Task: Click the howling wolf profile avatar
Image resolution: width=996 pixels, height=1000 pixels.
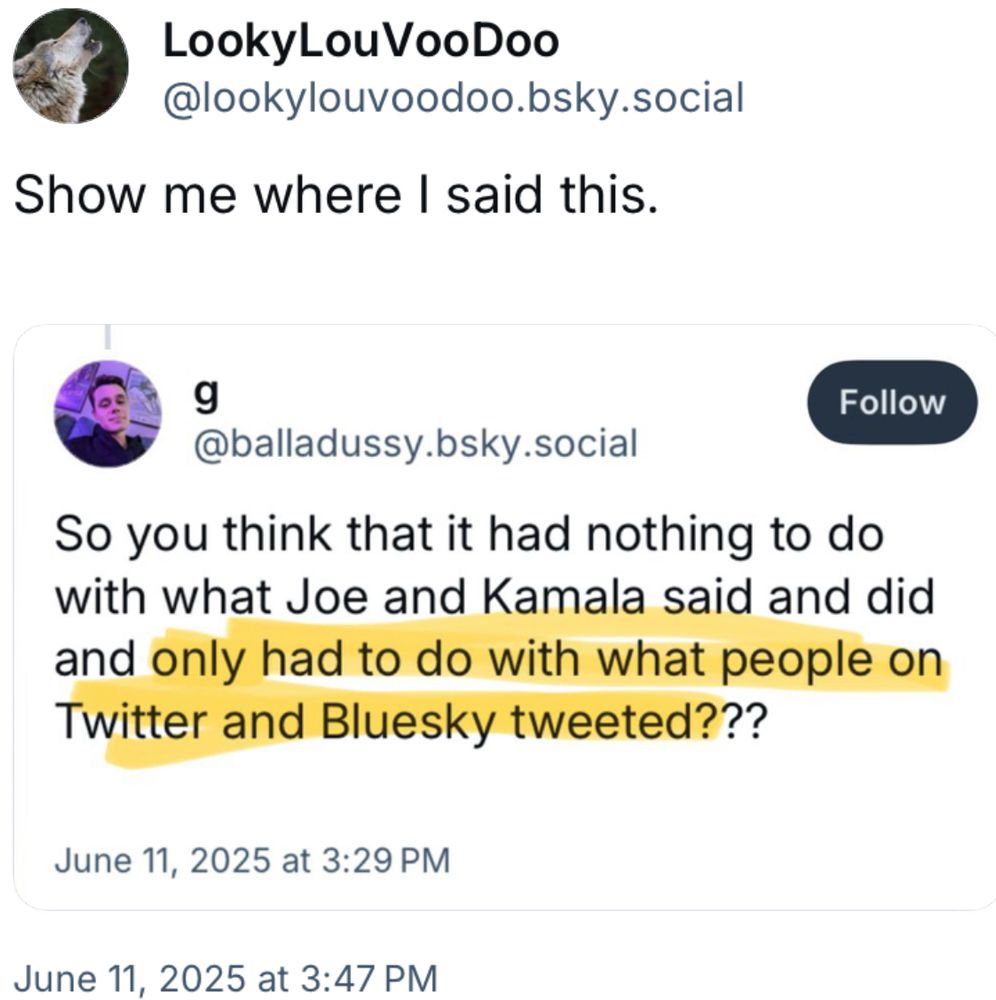Action: [x=71, y=67]
